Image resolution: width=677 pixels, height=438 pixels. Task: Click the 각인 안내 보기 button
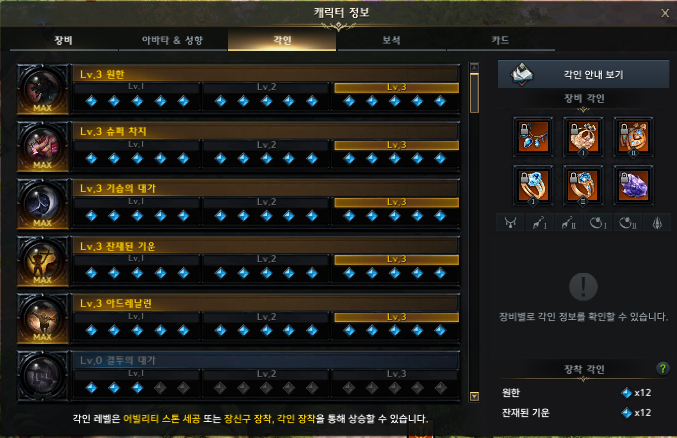(583, 74)
